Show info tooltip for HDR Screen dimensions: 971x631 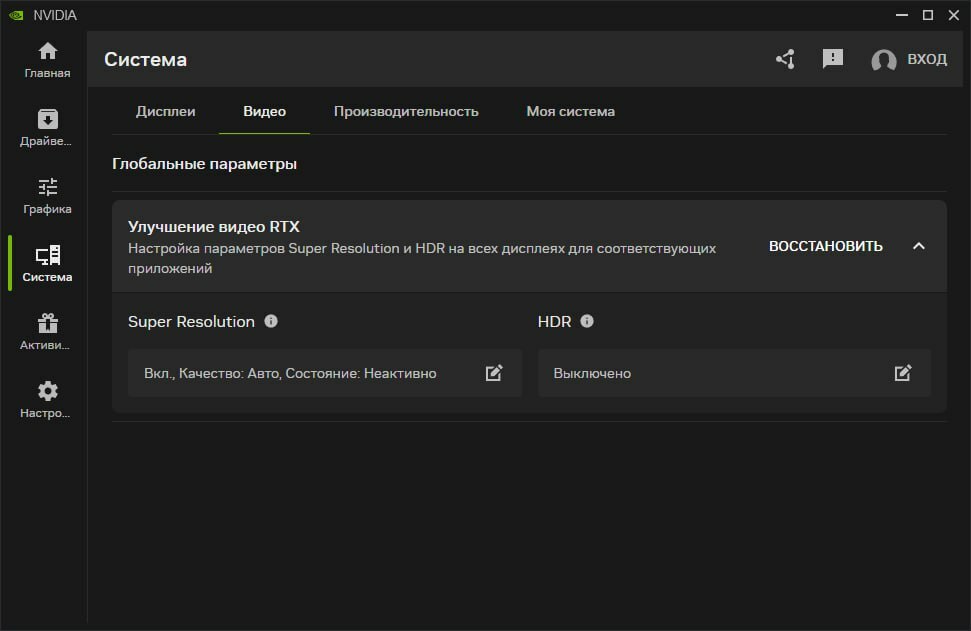point(587,322)
